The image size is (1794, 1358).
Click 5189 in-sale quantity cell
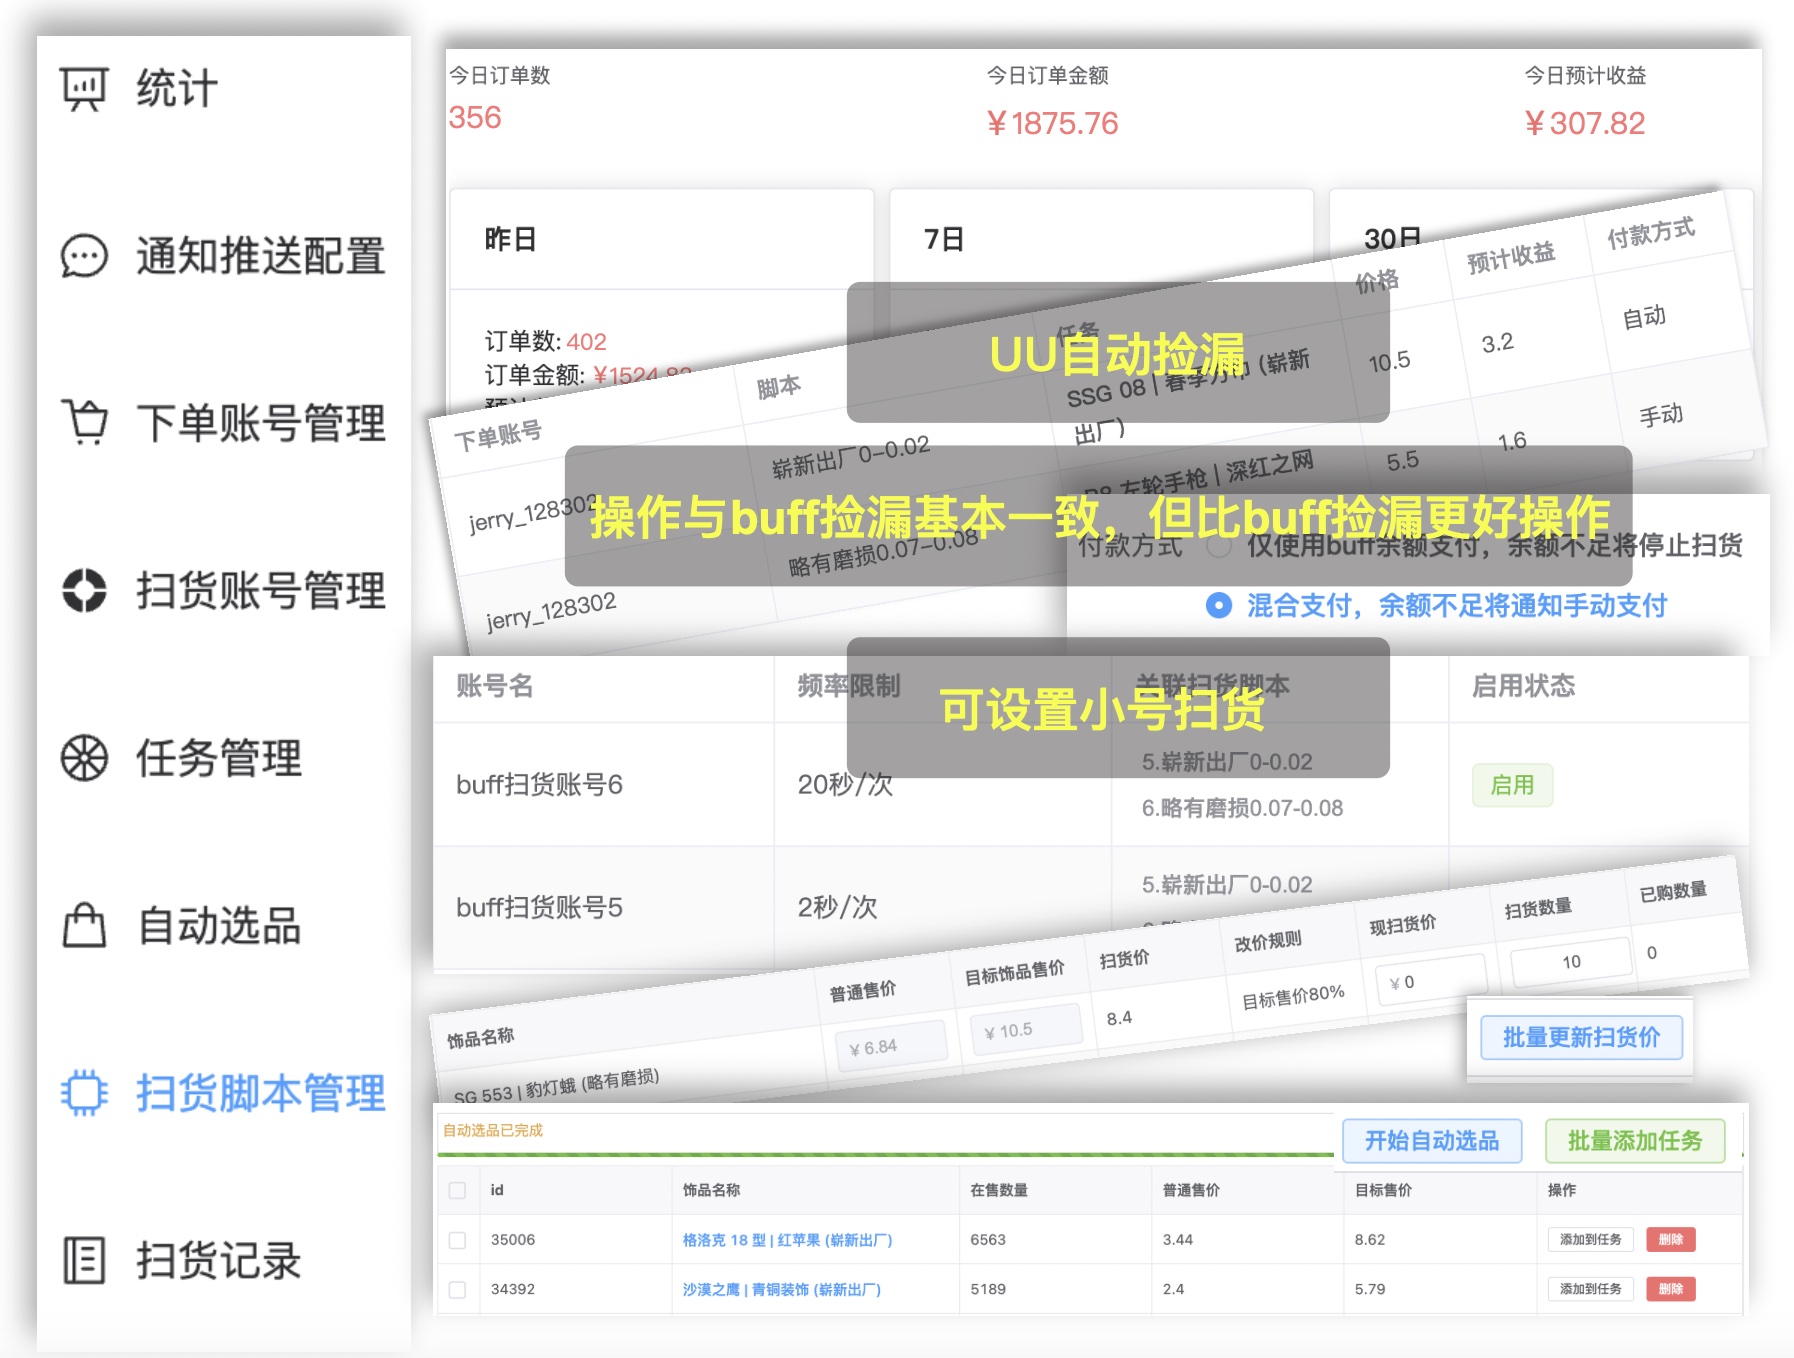coord(988,1290)
